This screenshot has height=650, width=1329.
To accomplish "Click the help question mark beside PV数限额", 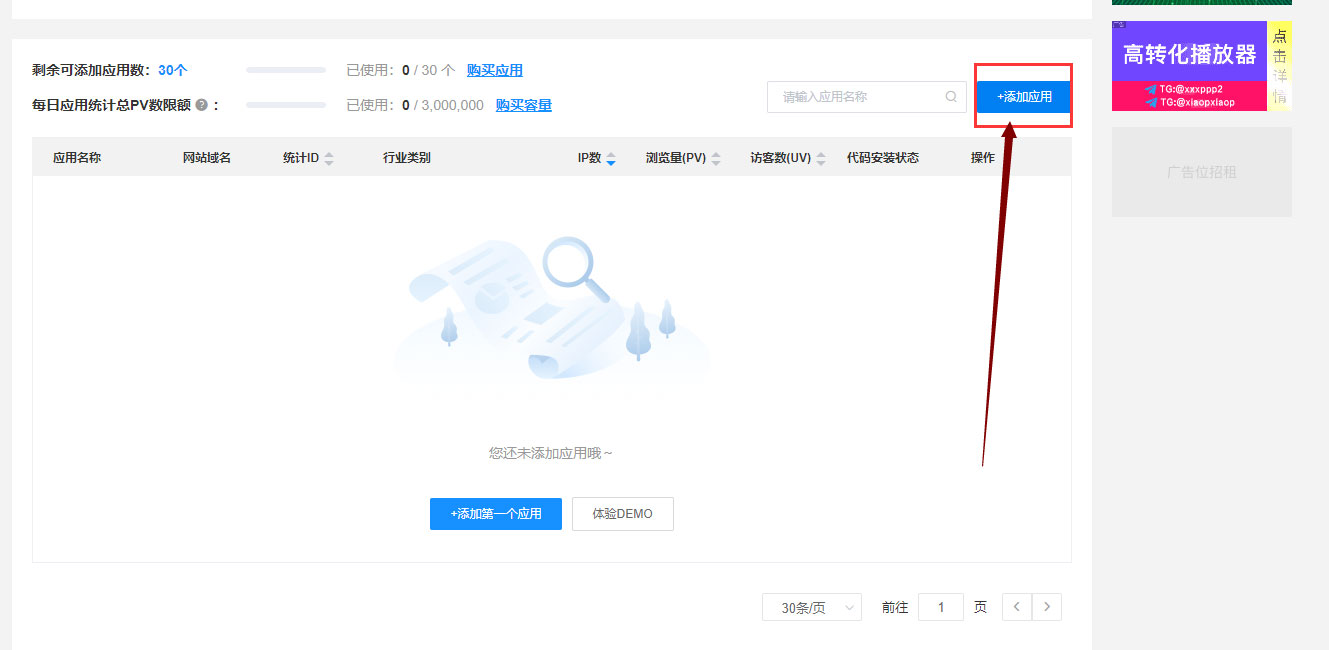I will point(202,105).
